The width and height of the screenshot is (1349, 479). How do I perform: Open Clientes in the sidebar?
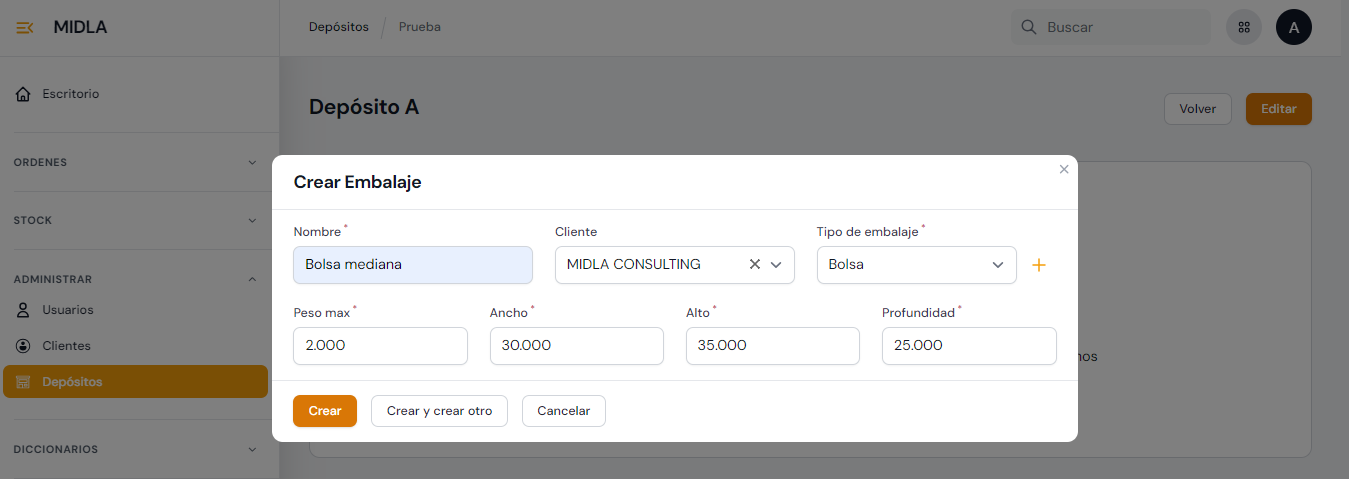(66, 346)
